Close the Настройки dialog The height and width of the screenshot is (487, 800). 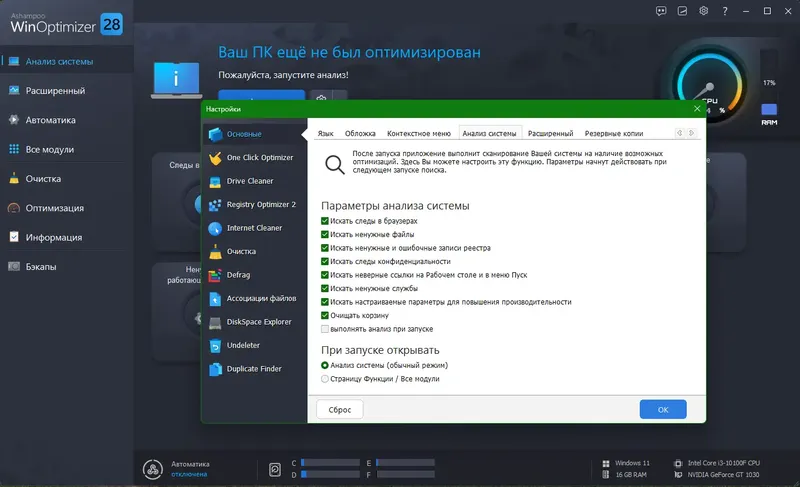pyautogui.click(x=697, y=109)
